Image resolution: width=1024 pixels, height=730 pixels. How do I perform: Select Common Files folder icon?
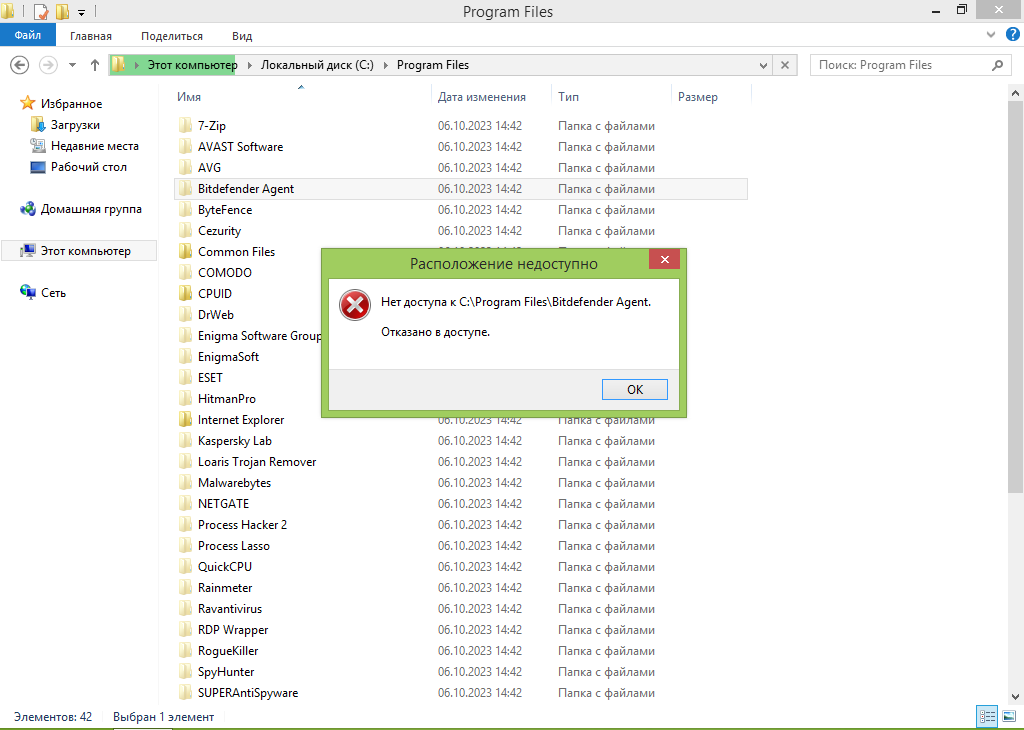185,251
